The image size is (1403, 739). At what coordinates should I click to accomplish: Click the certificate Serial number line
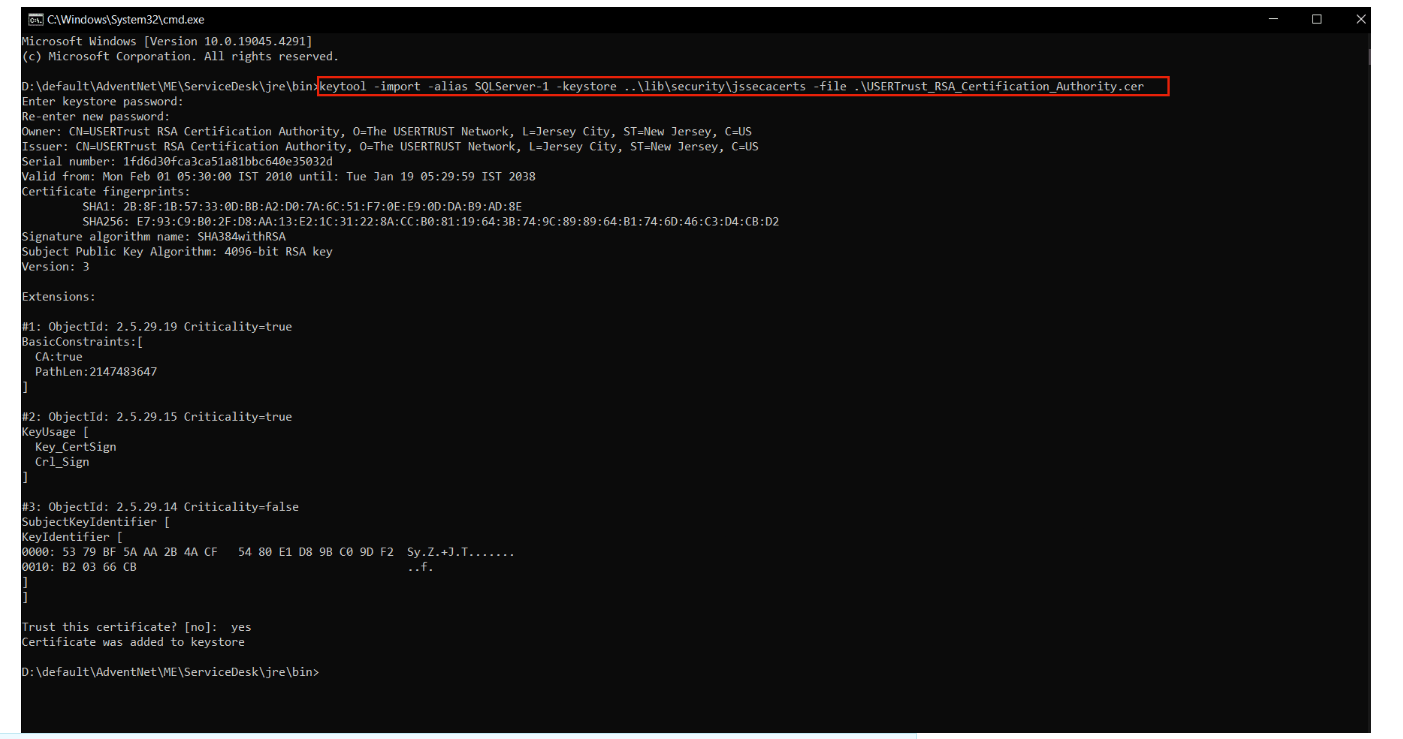(177, 162)
